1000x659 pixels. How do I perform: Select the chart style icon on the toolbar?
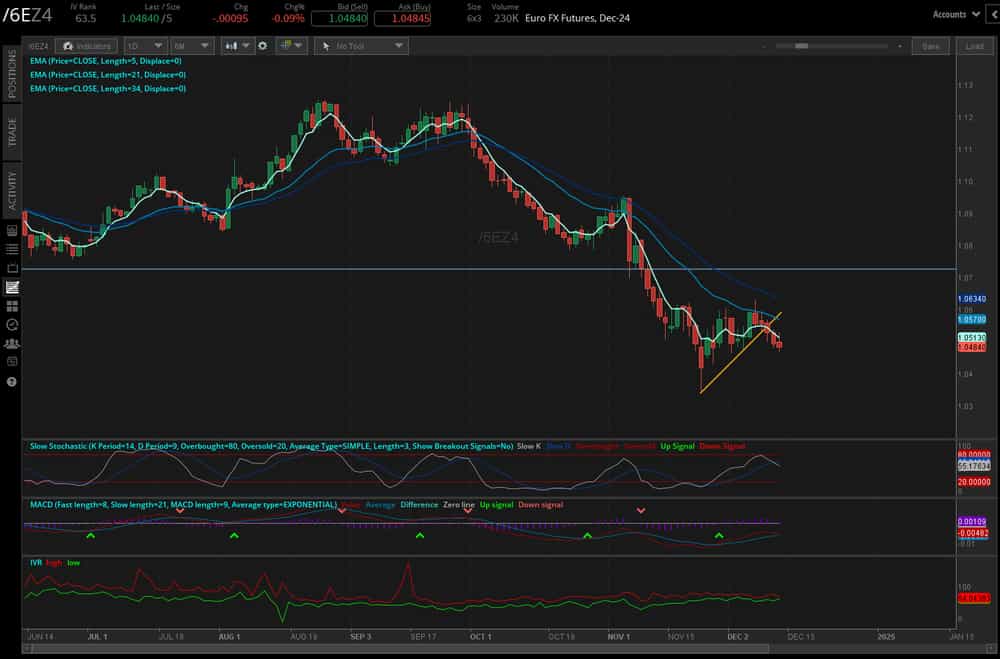click(232, 45)
